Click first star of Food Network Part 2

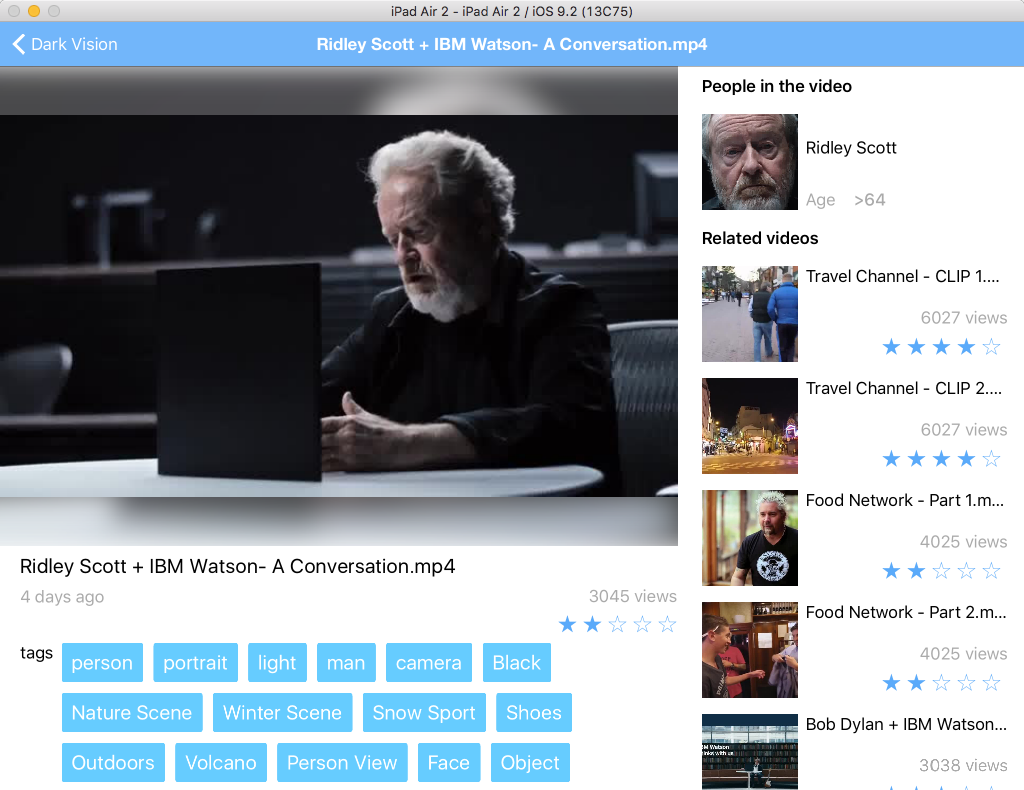point(891,683)
